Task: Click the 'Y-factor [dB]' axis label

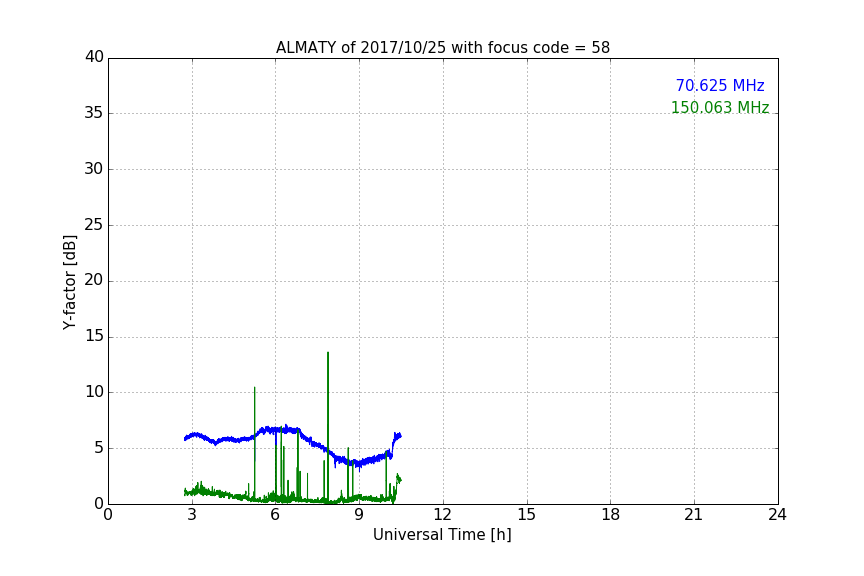Action: 69,282
